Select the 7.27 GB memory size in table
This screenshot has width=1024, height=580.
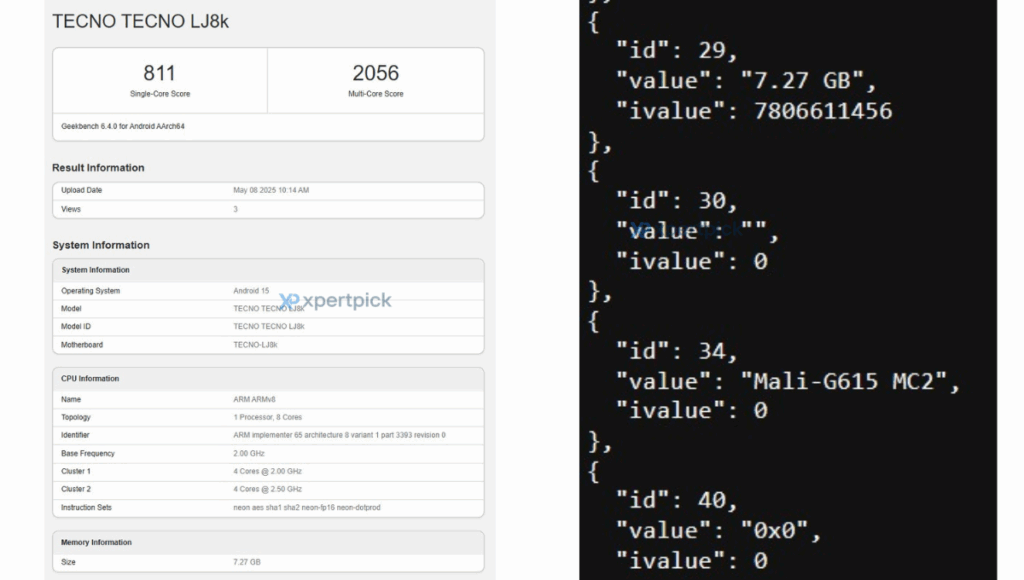[x=247, y=562]
